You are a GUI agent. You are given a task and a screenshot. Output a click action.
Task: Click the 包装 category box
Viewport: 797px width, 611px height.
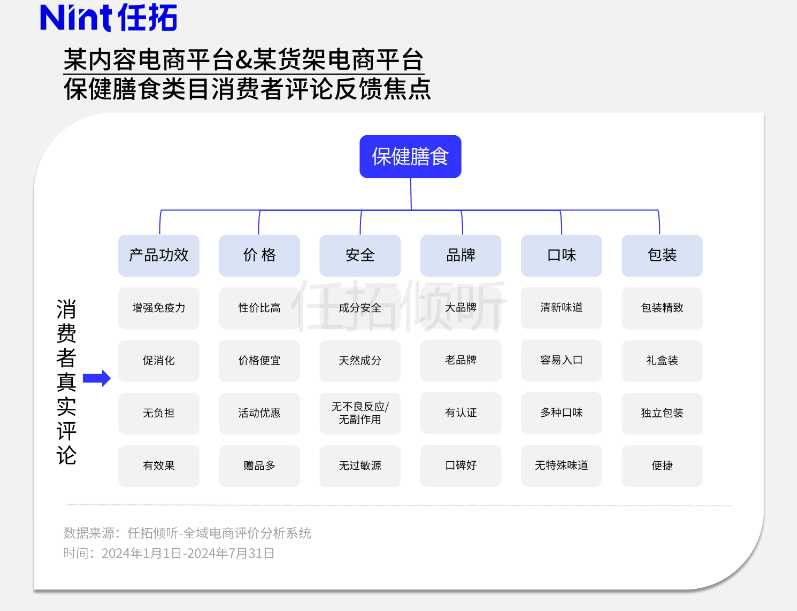pyautogui.click(x=662, y=255)
